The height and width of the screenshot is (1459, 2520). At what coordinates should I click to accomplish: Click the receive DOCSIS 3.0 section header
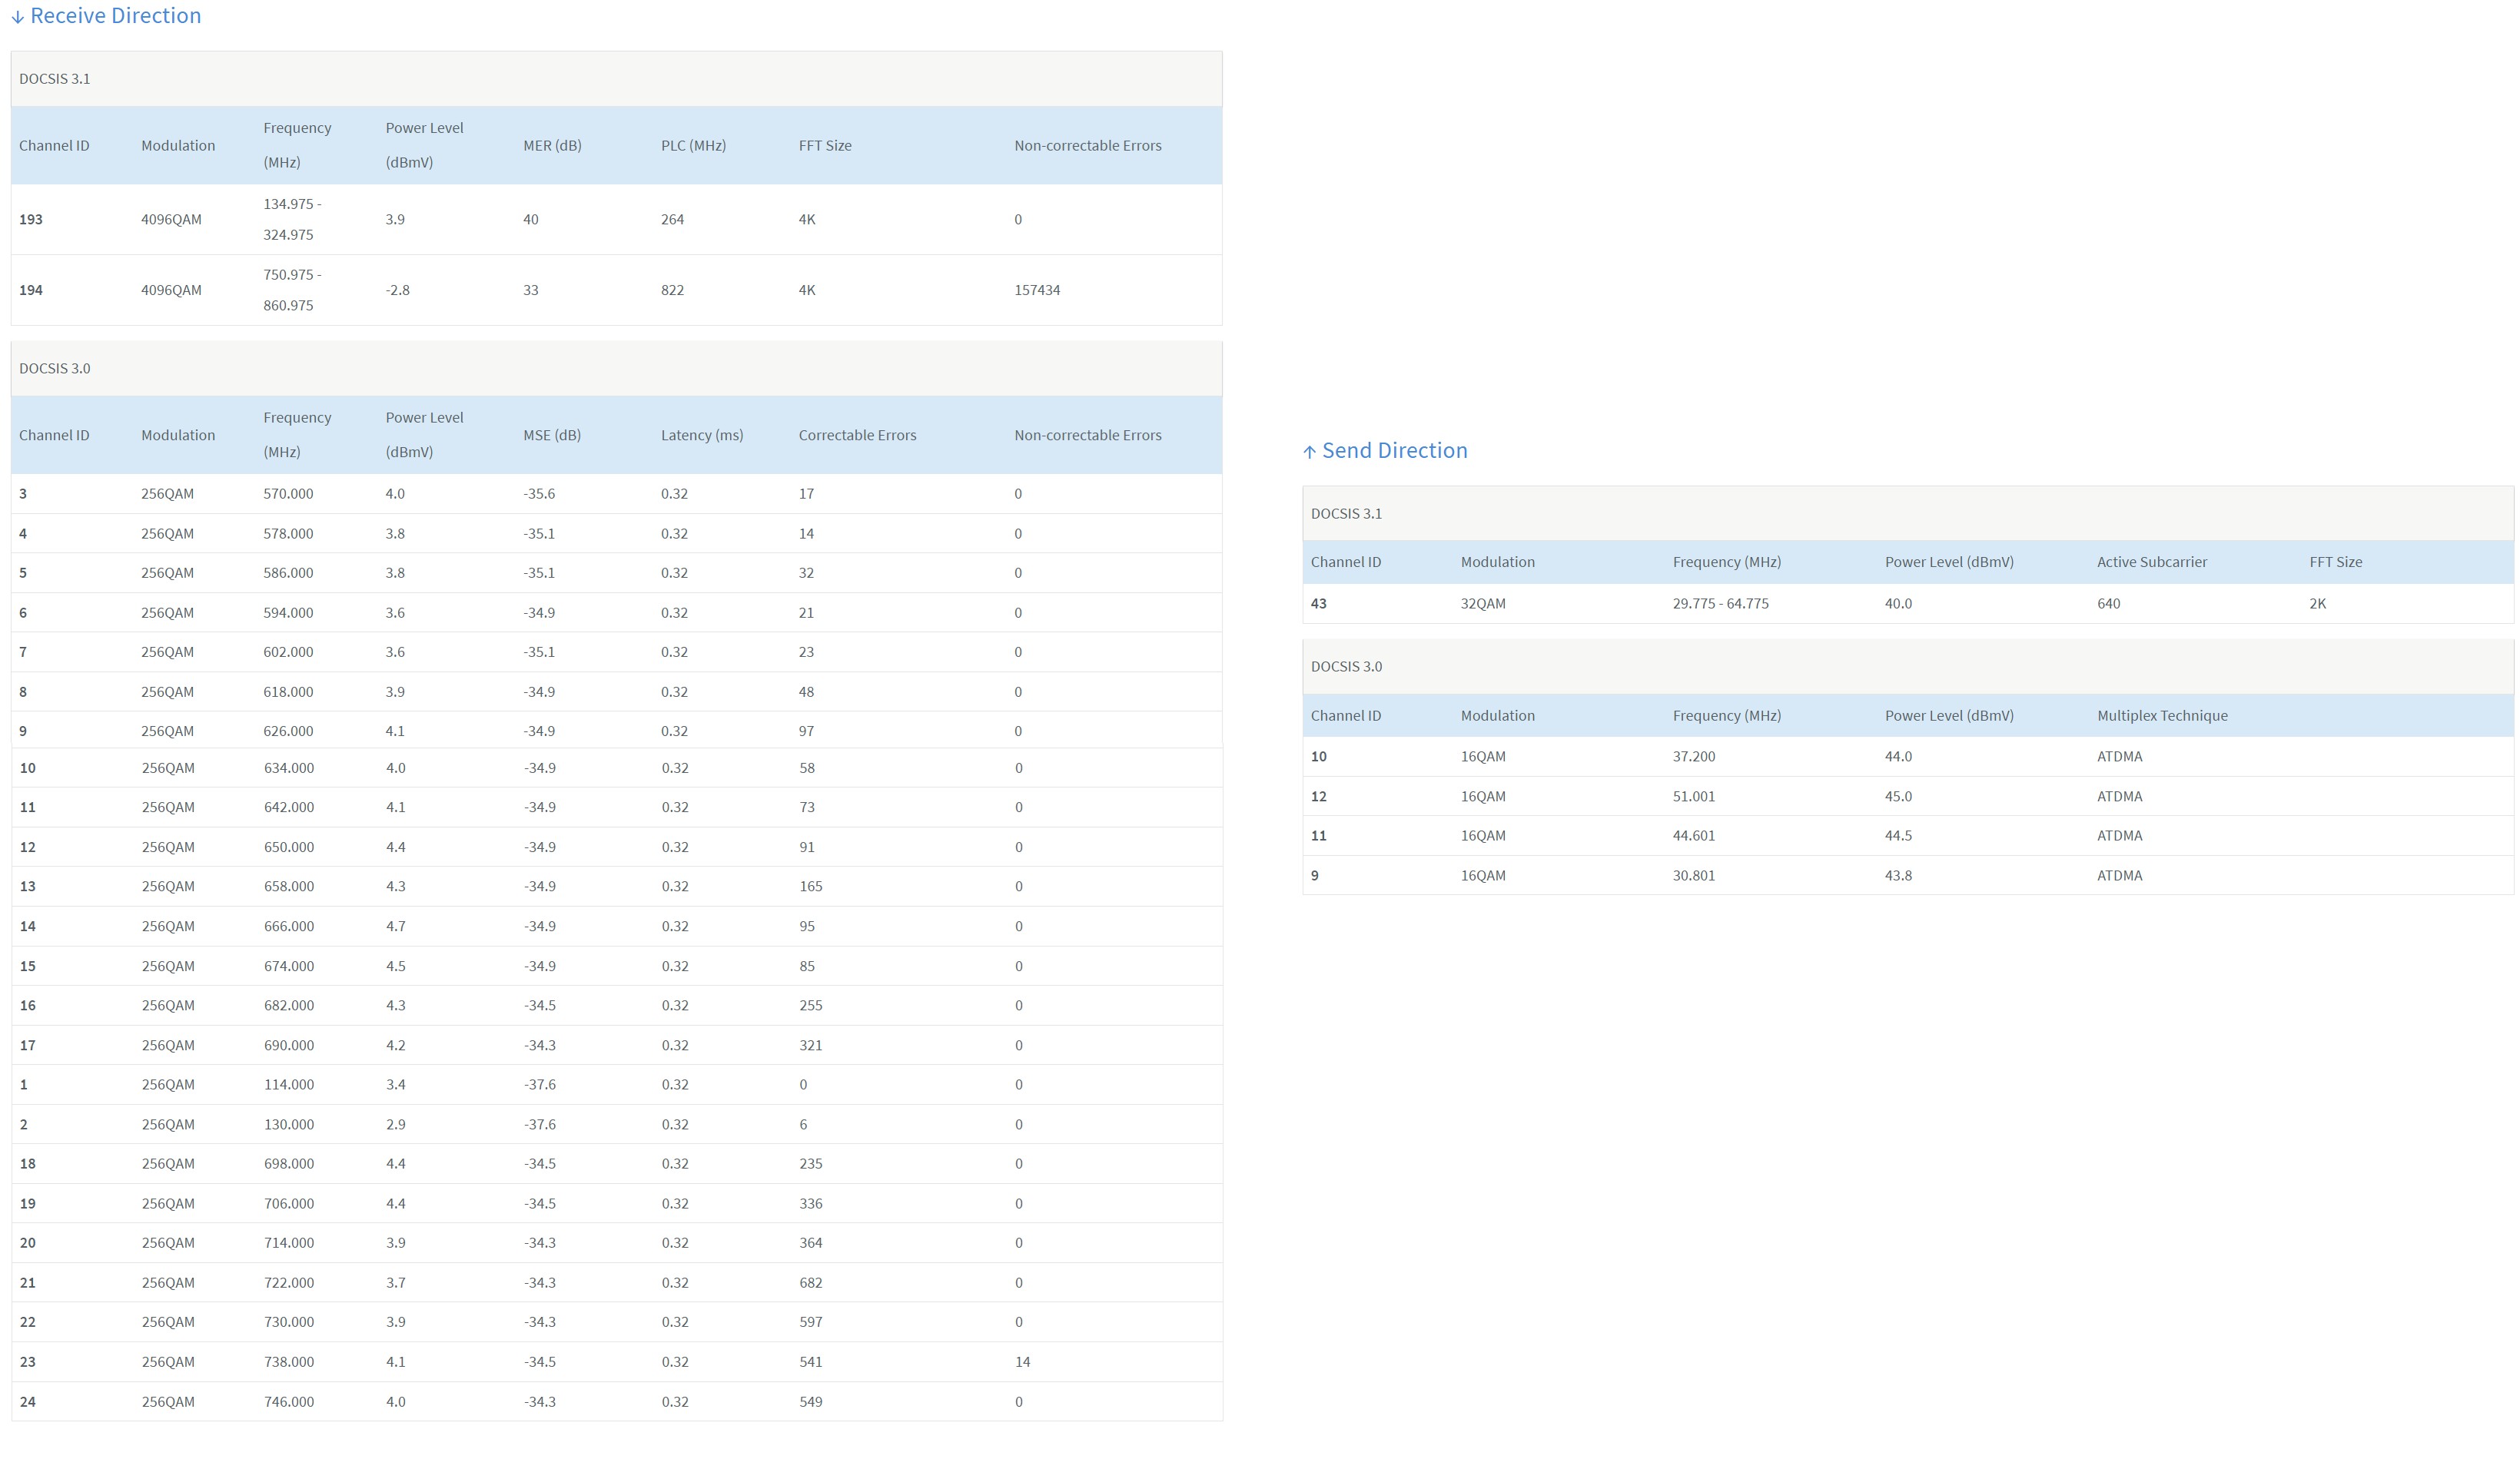[x=54, y=369]
